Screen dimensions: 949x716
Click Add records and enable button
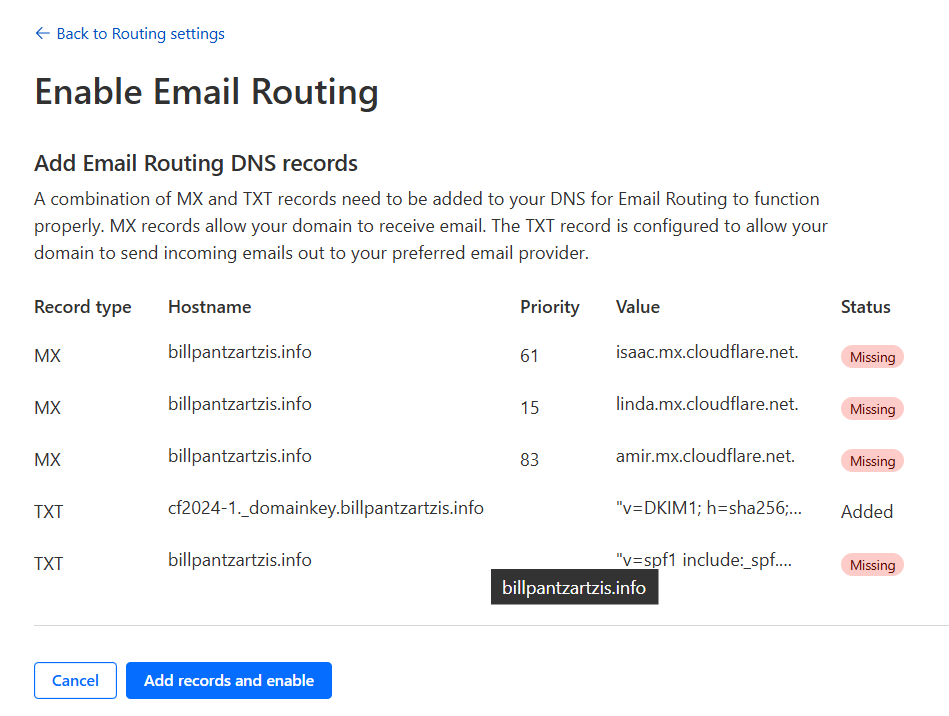(x=229, y=681)
